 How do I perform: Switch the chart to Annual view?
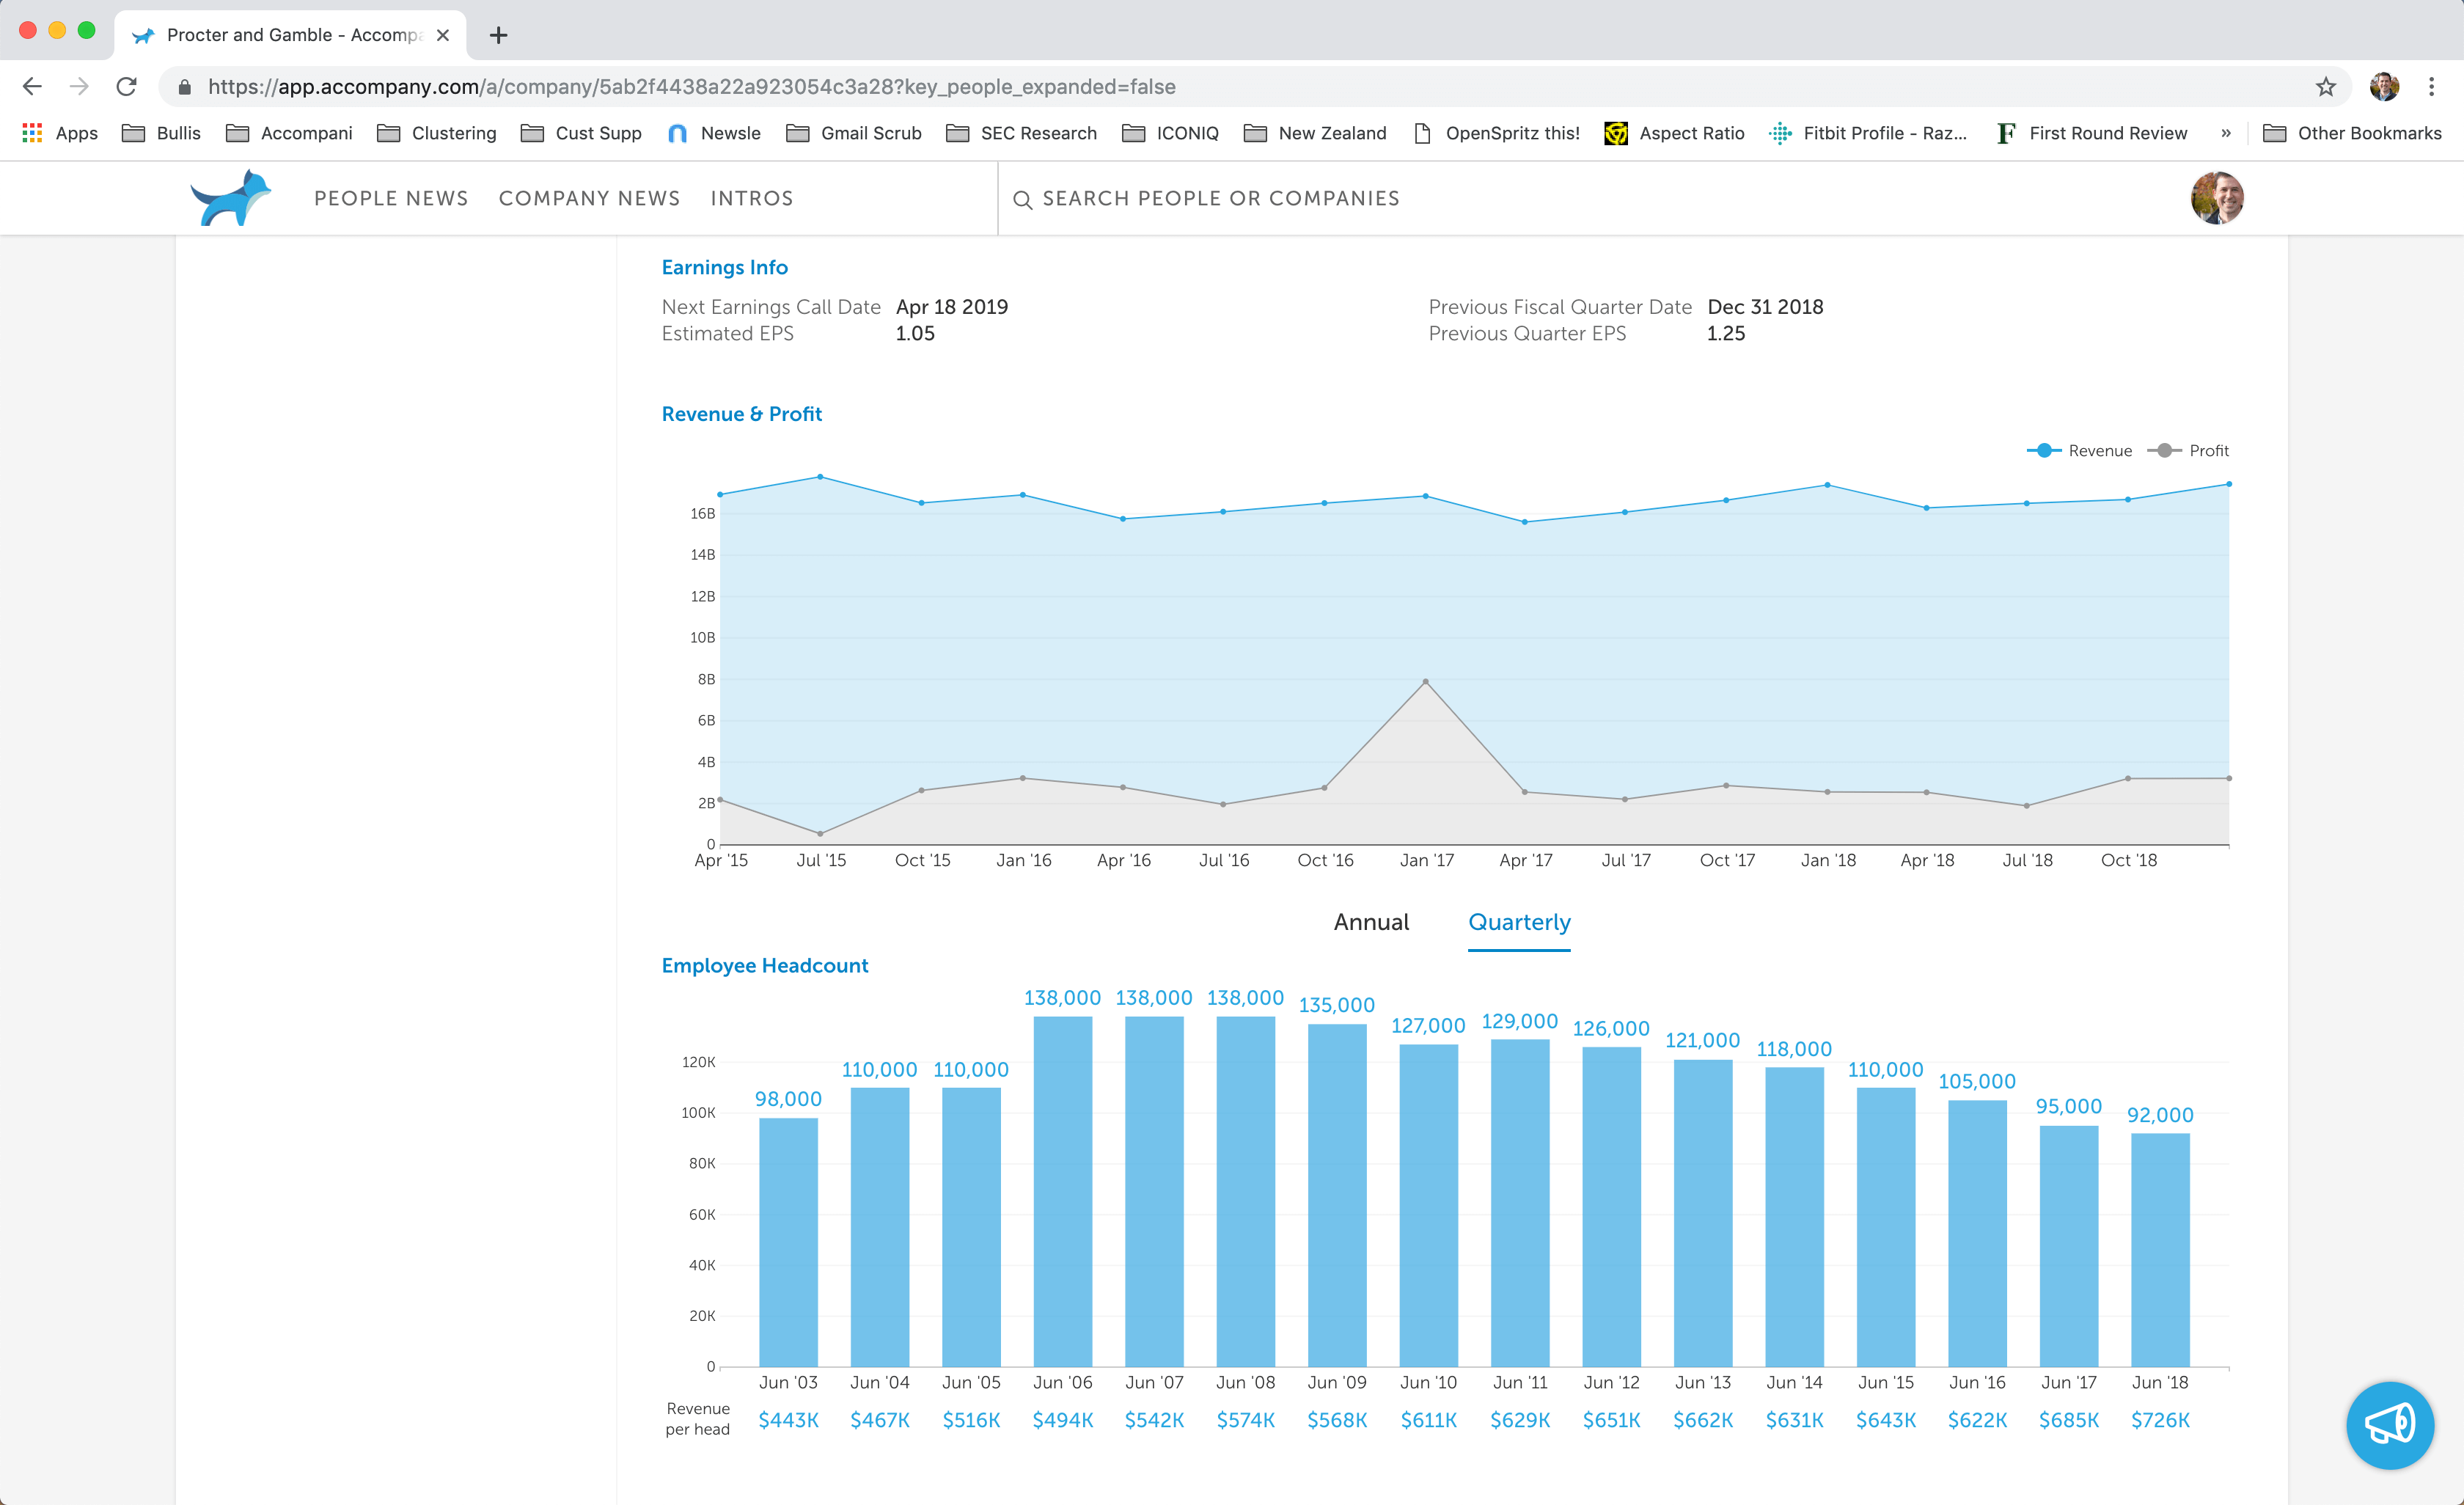1371,922
